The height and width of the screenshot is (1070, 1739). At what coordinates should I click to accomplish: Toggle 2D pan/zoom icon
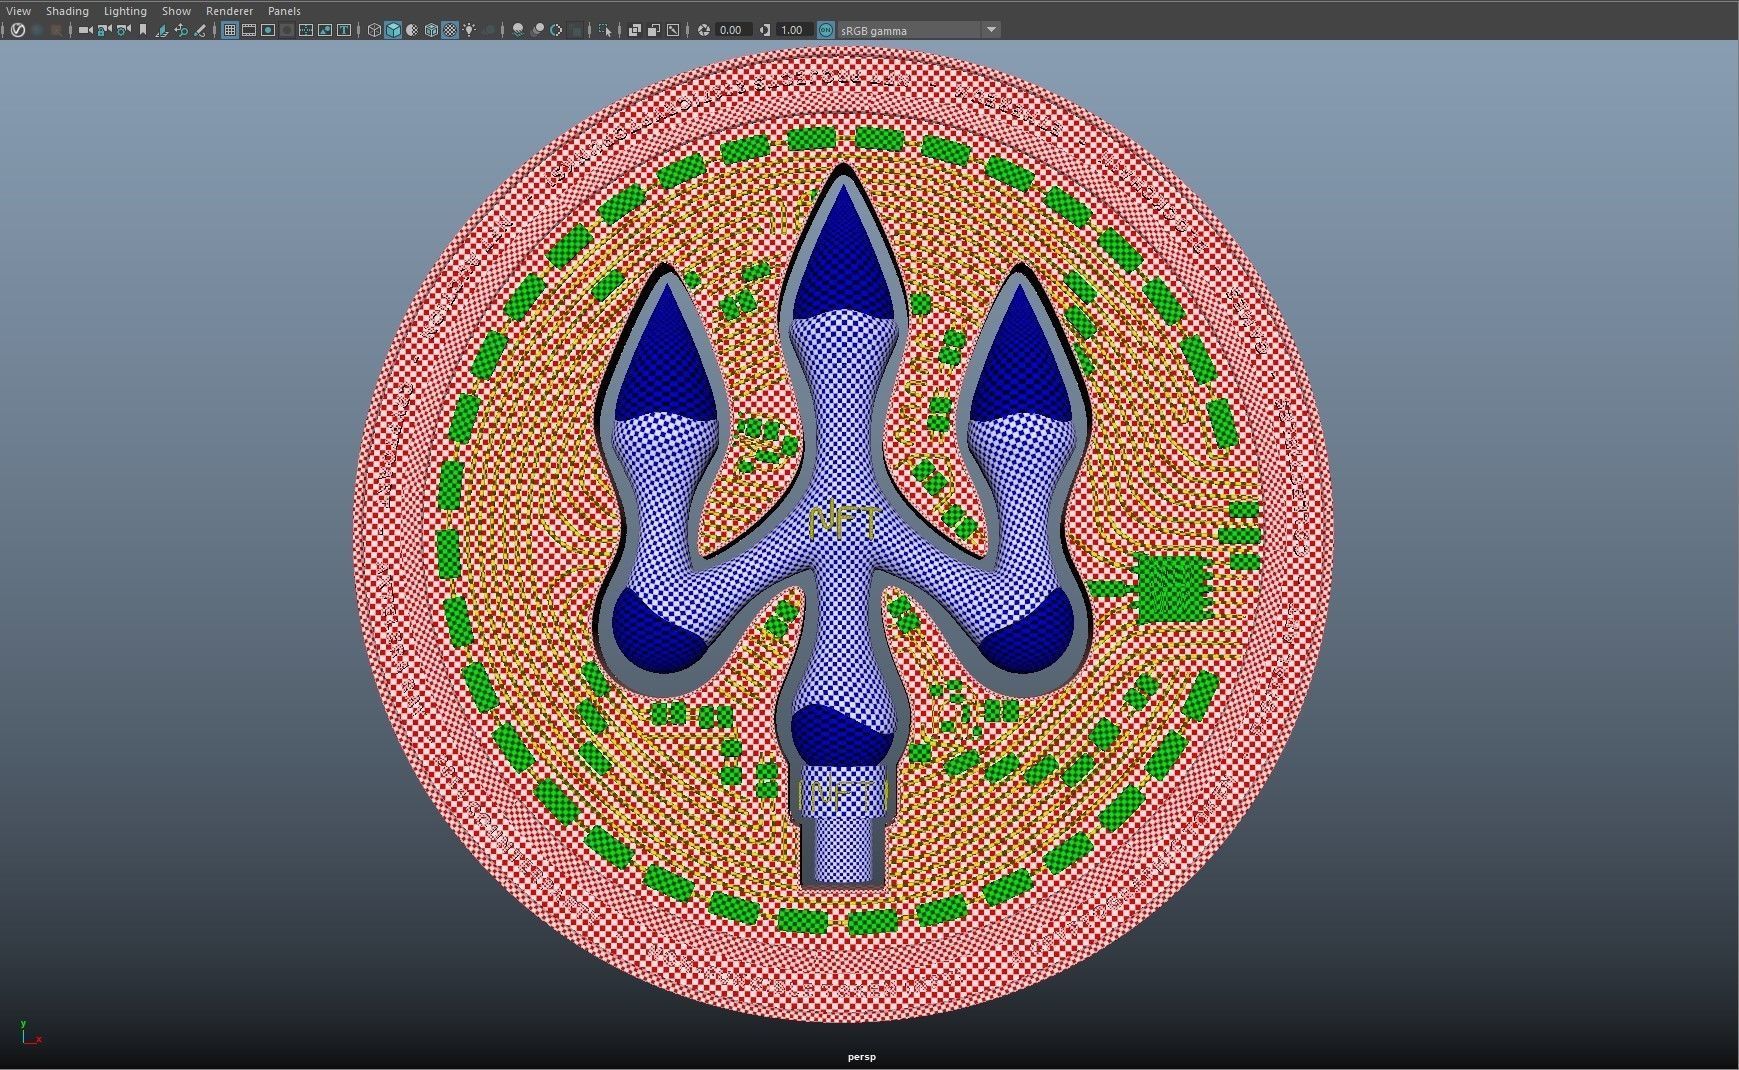tap(181, 30)
